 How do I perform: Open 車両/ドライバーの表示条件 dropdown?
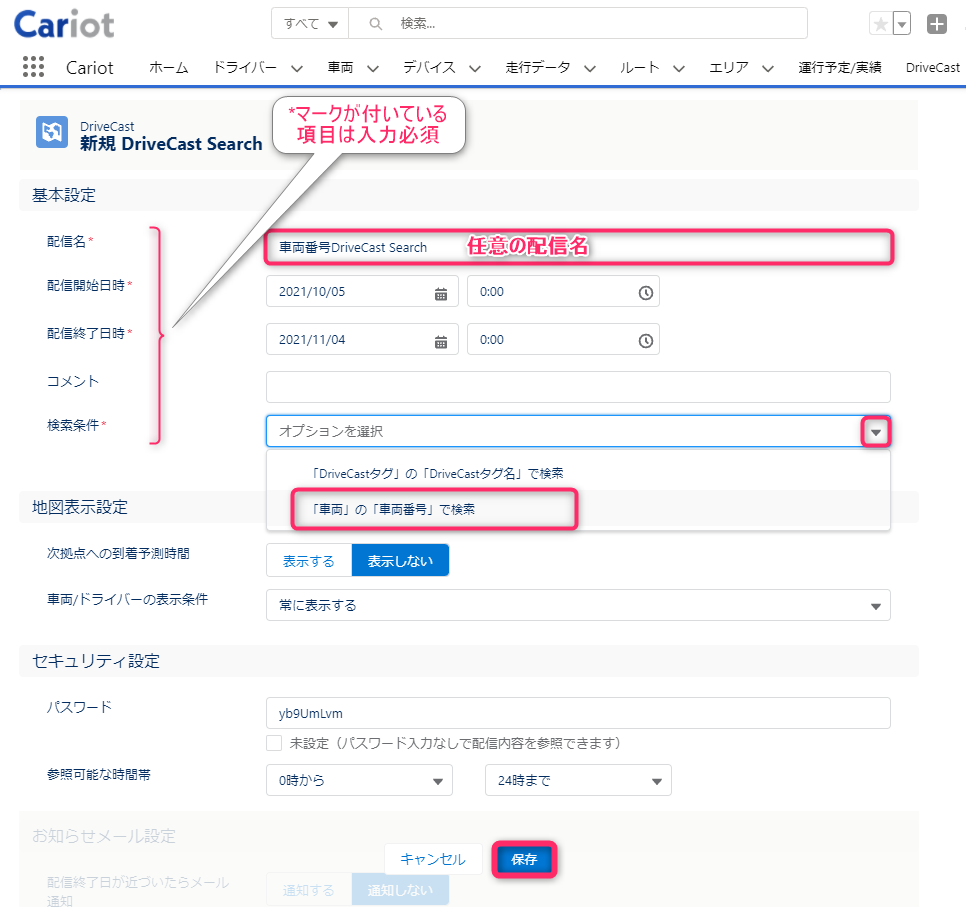[x=578, y=605]
